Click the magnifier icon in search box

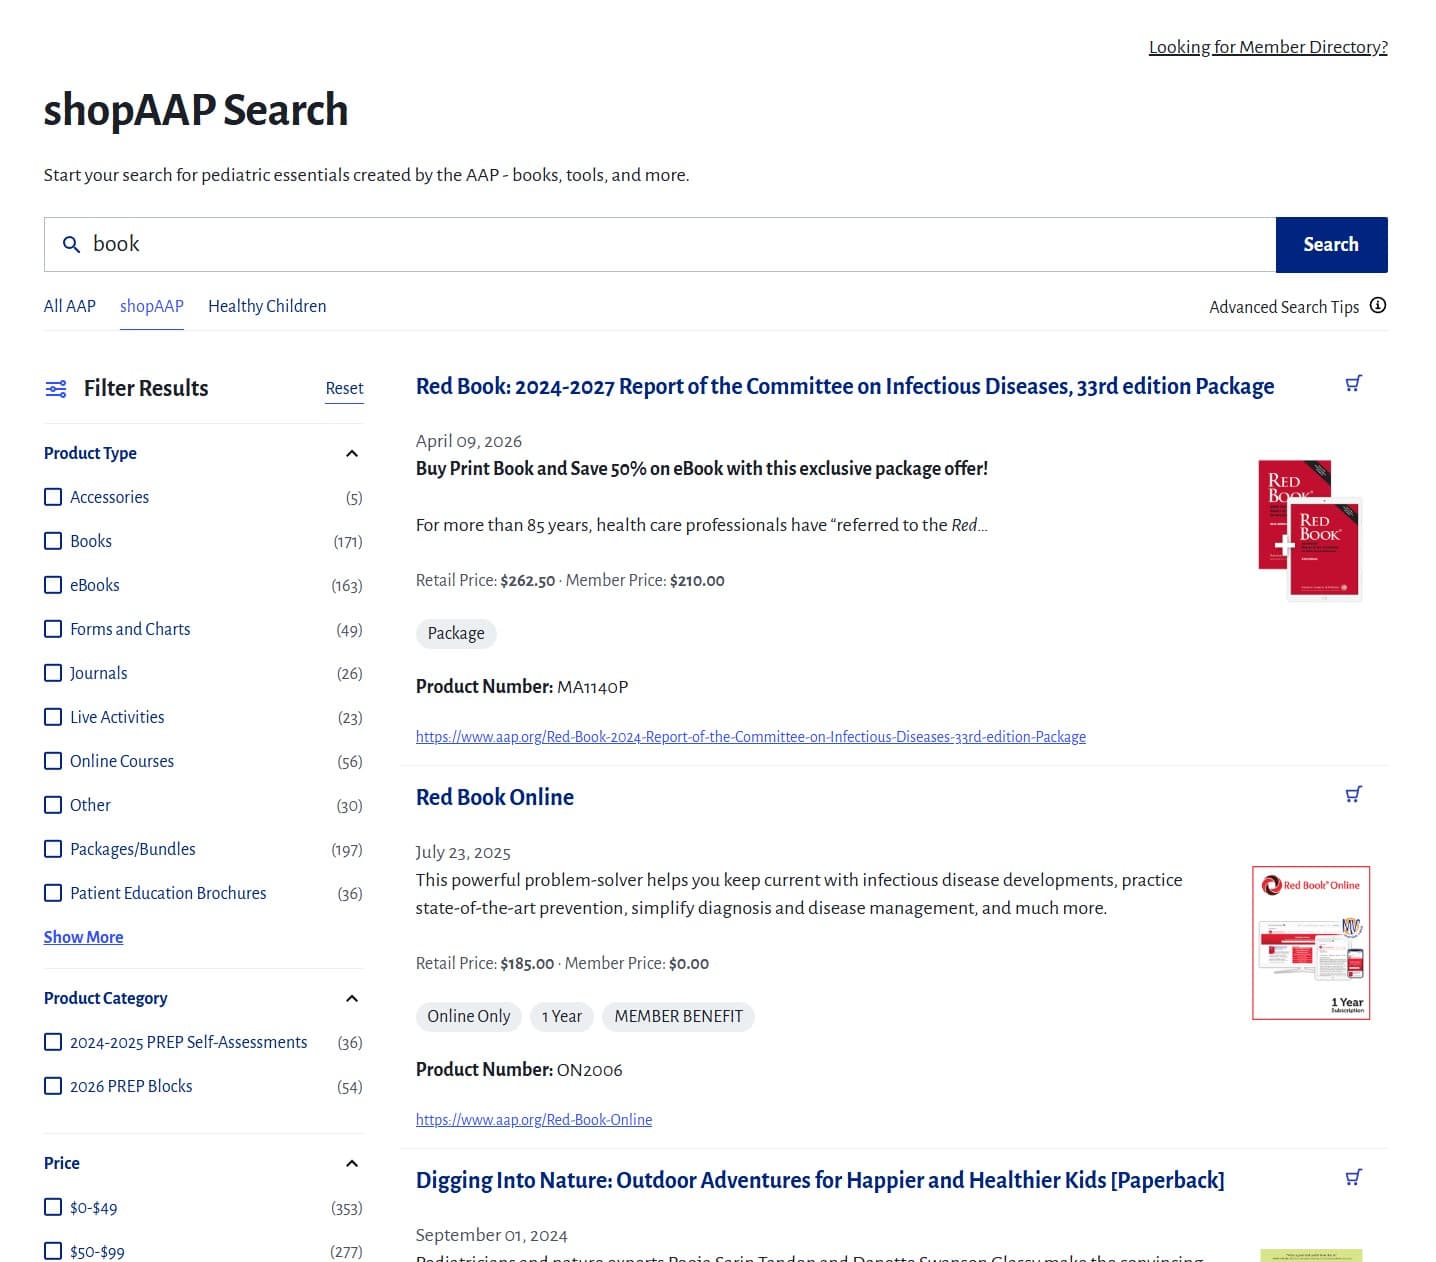(71, 244)
